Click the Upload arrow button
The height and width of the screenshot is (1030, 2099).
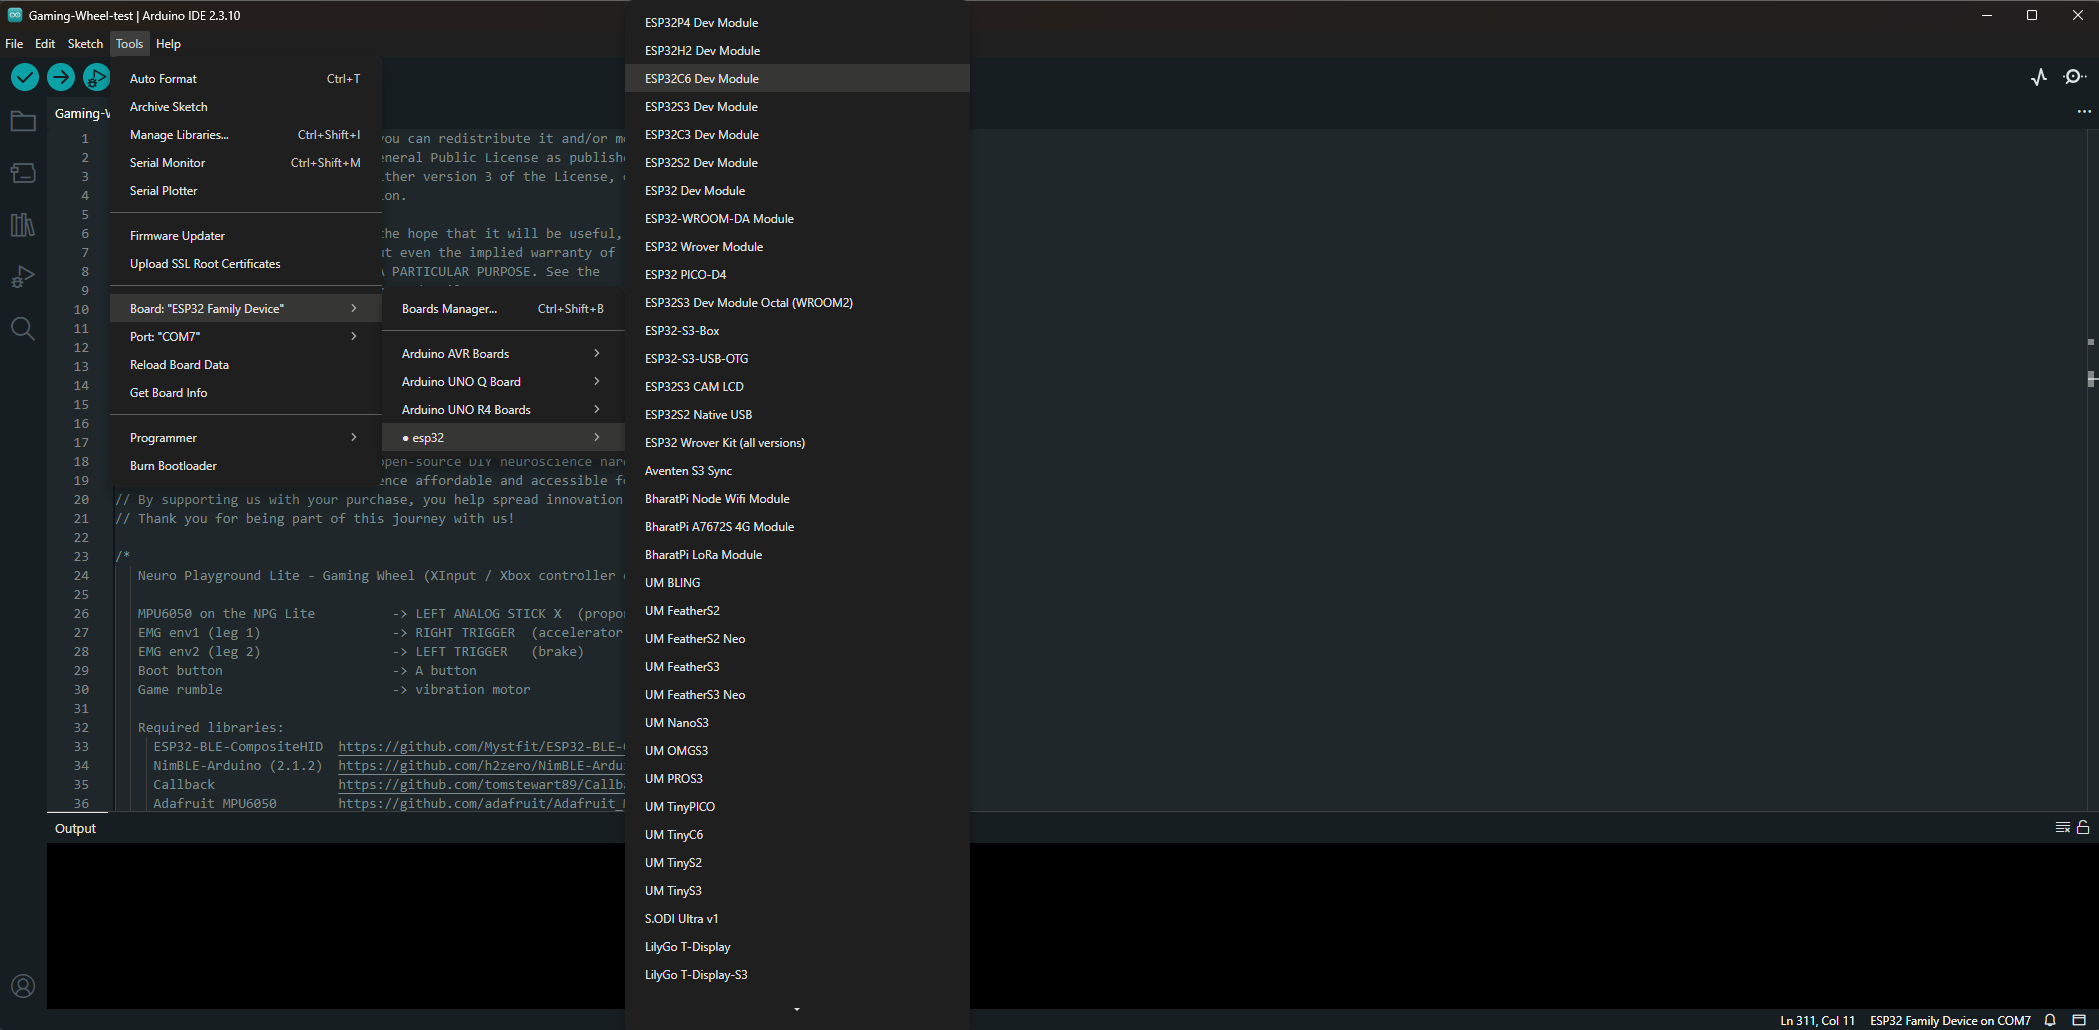61,77
